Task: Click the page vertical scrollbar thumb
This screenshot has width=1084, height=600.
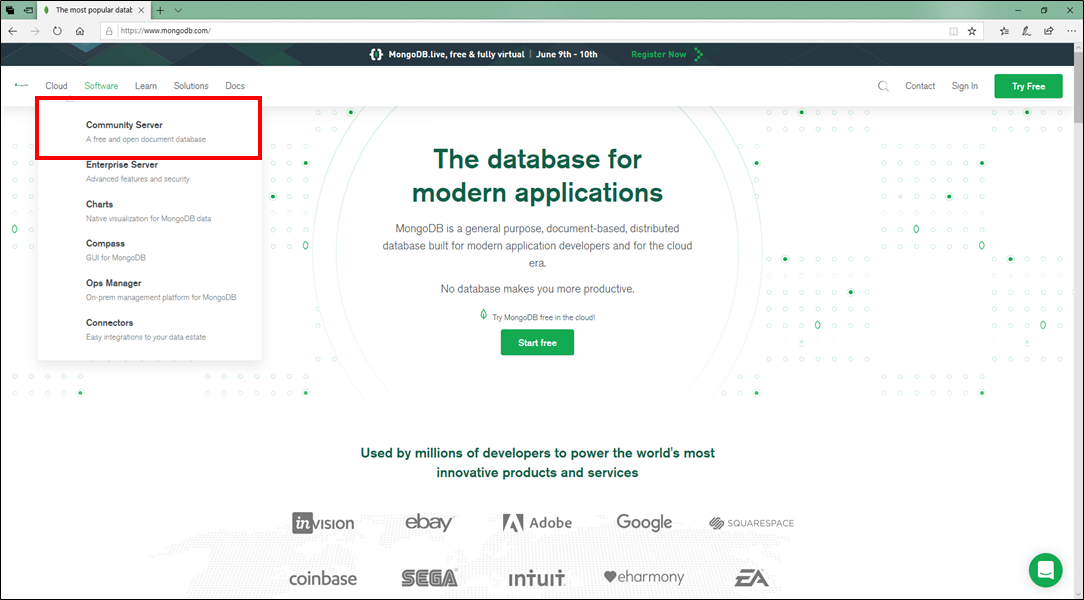Action: click(x=1078, y=88)
